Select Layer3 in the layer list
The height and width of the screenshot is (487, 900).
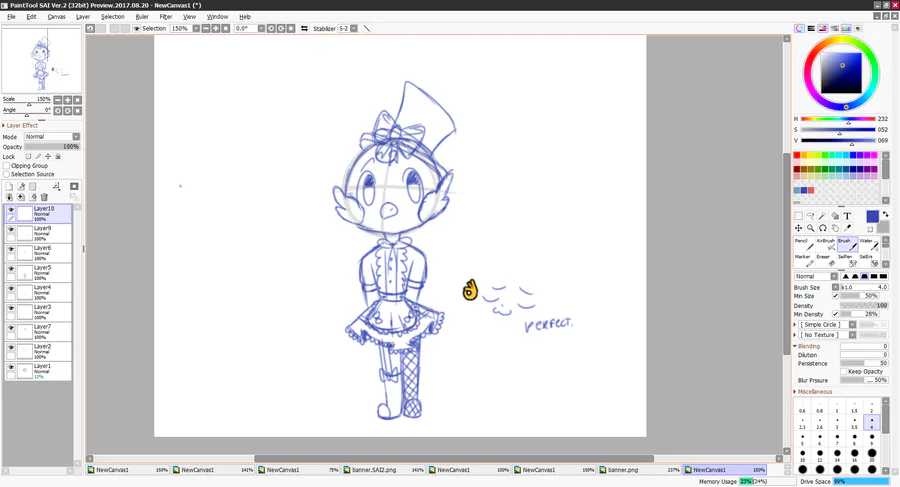coord(38,312)
